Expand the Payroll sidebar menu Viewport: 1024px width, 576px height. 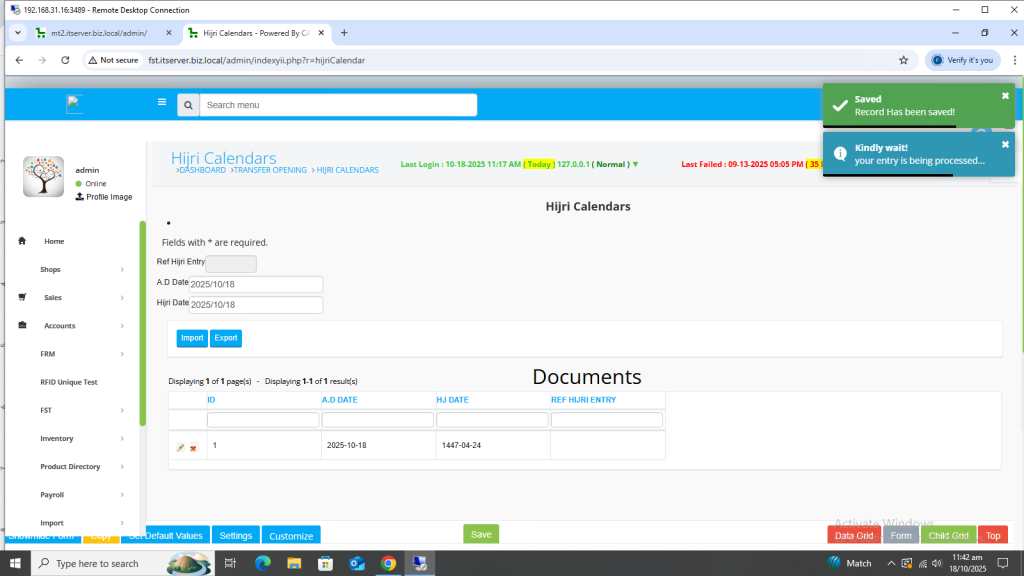(80, 494)
